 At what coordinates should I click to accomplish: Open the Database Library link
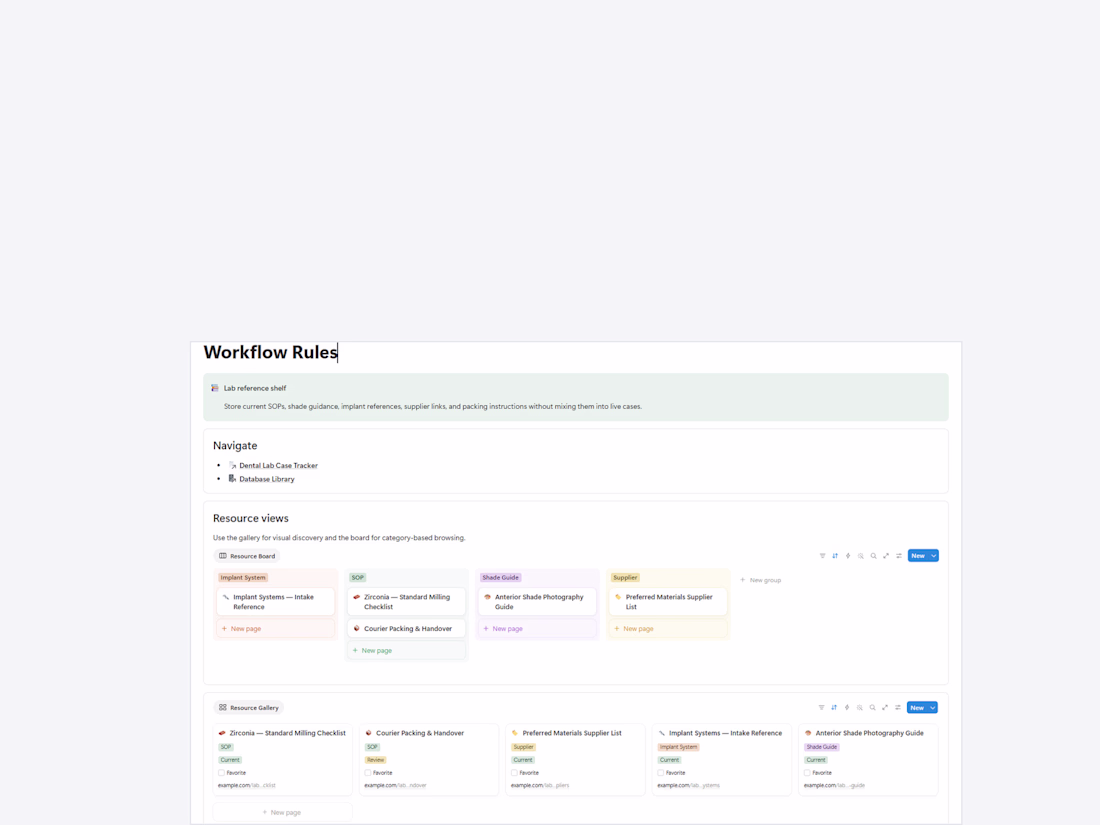tap(267, 479)
